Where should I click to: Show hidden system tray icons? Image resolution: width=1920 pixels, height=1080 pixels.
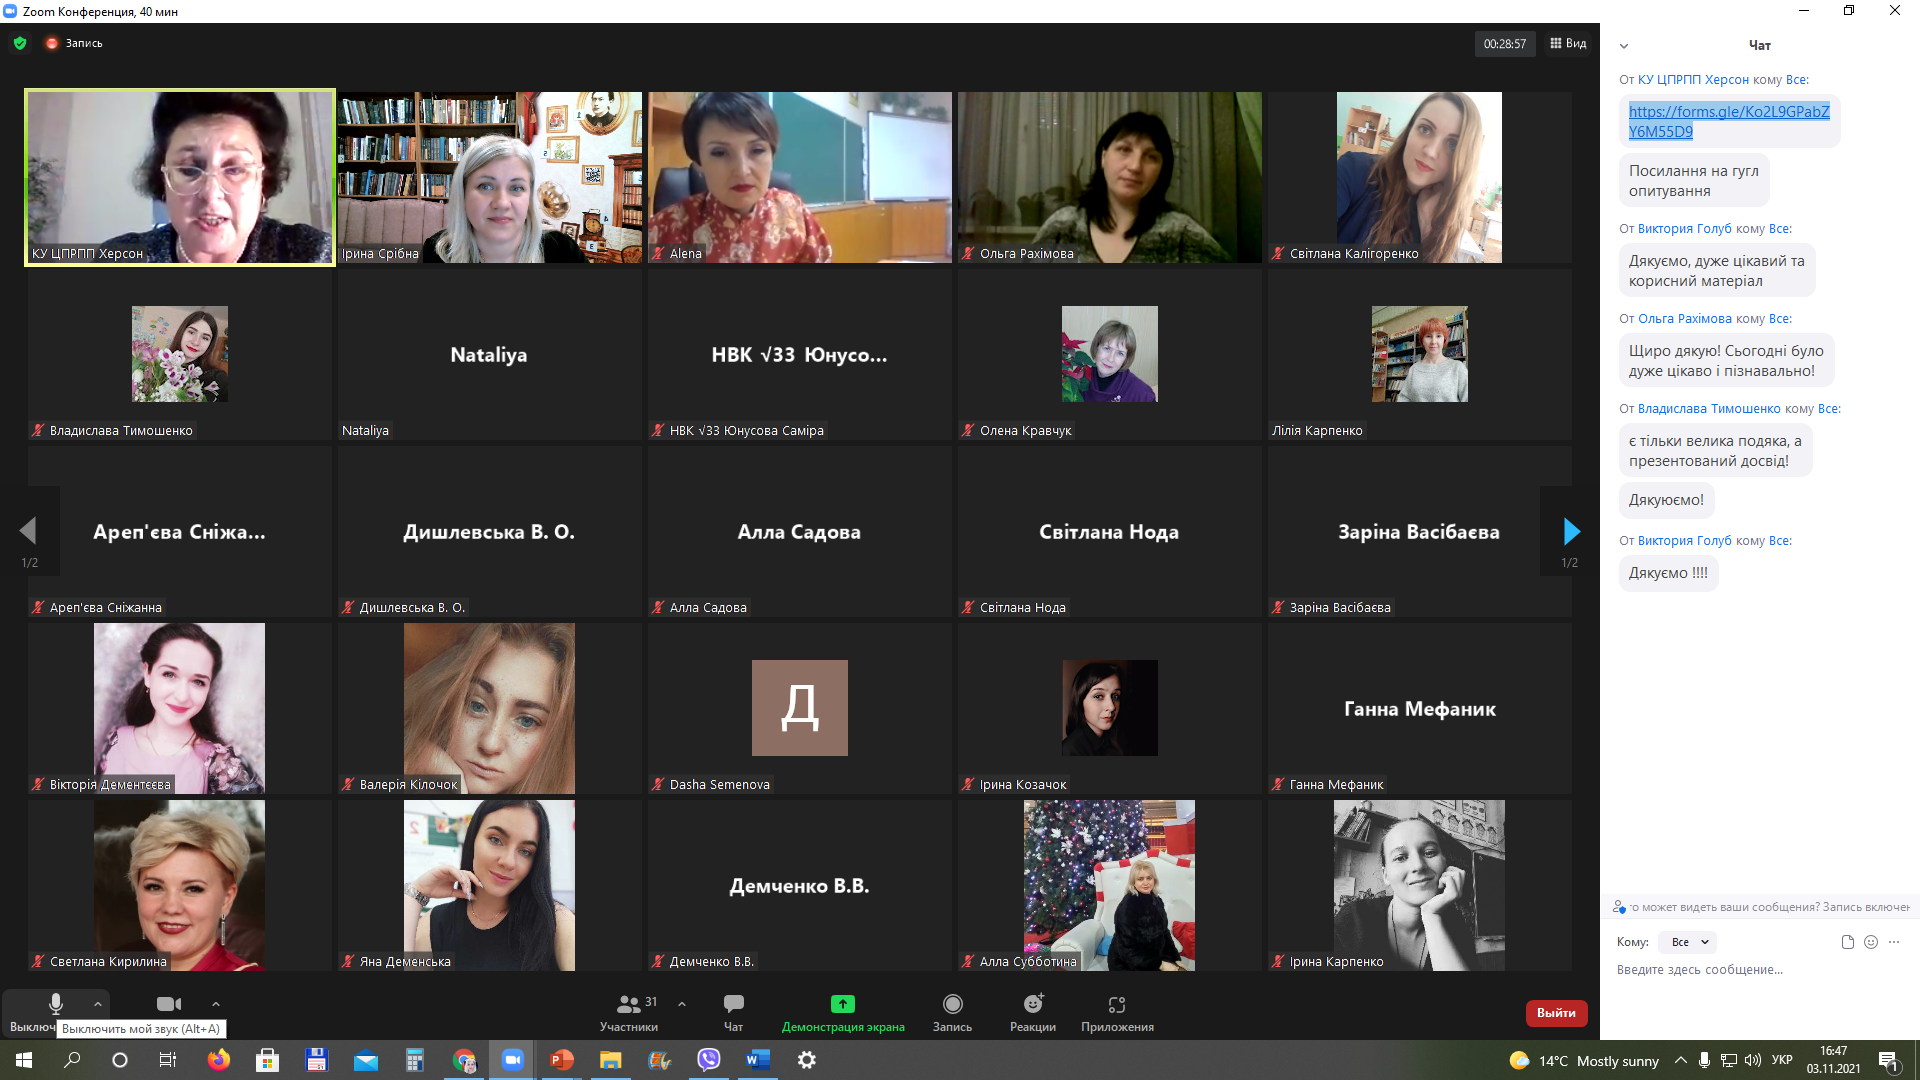(1681, 1060)
